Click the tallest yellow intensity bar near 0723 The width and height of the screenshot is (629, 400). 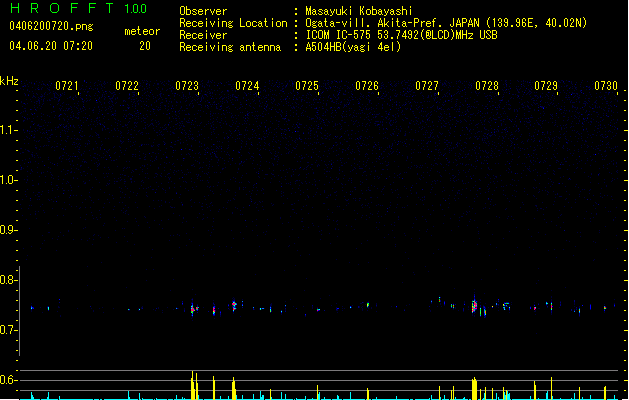pos(193,385)
